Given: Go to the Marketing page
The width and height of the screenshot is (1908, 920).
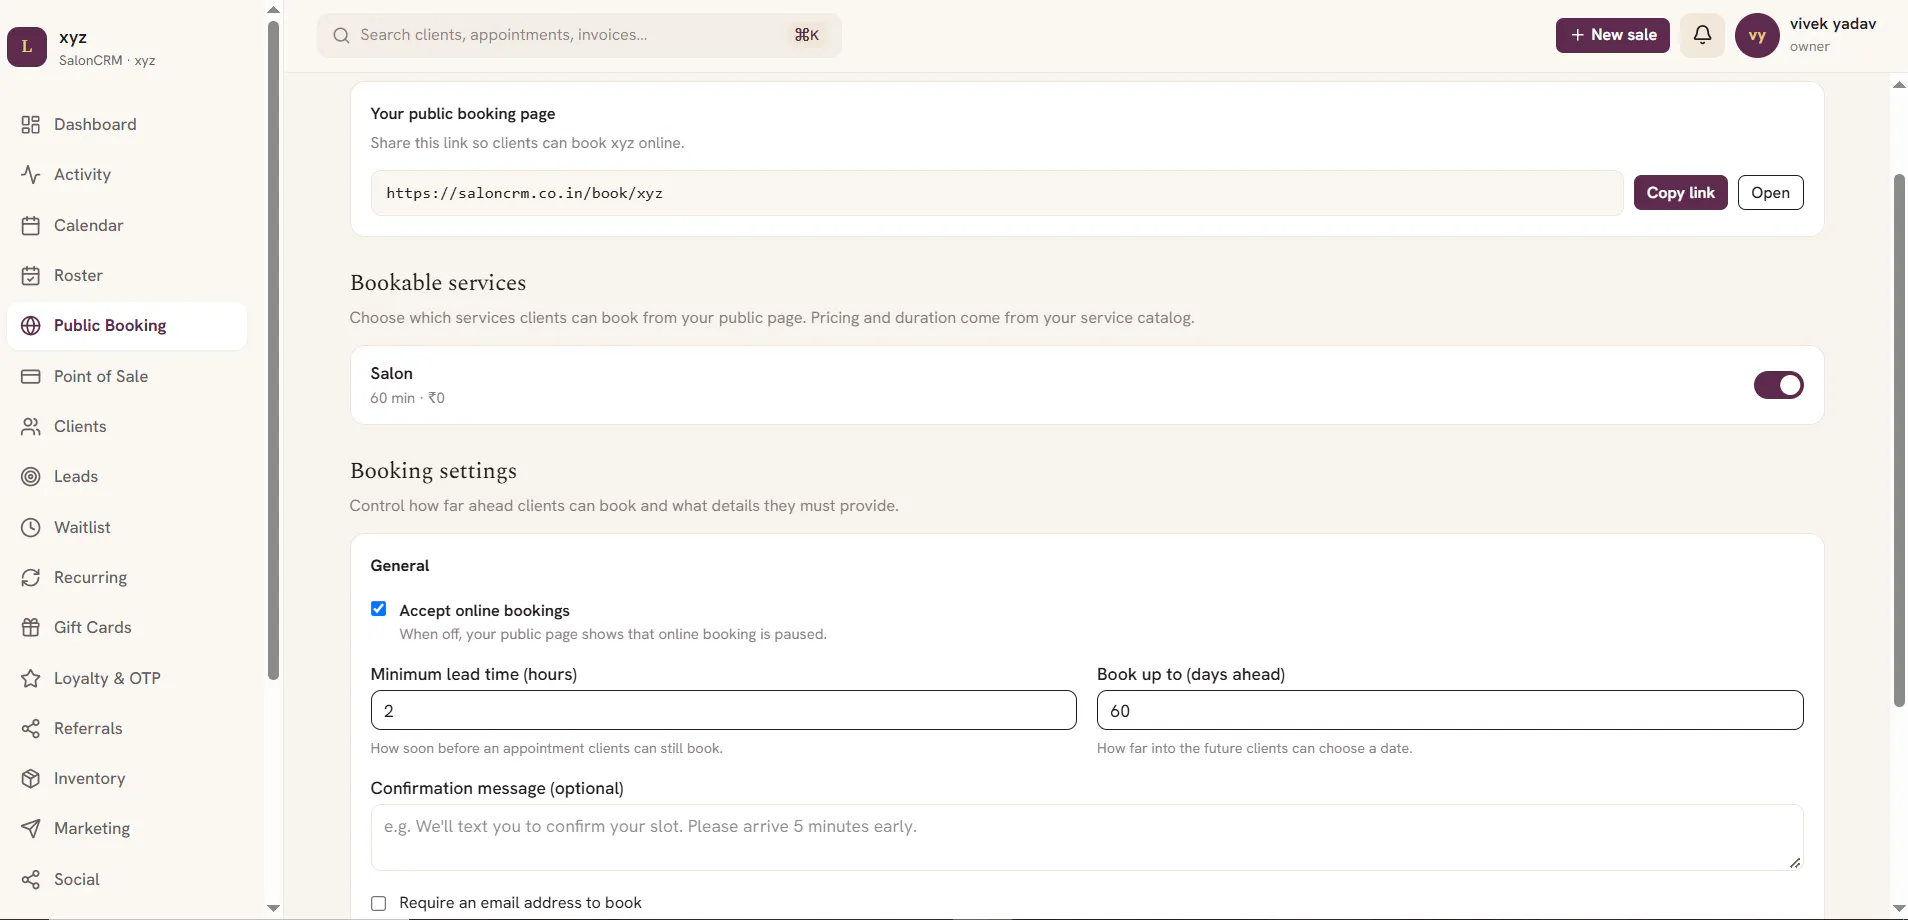Looking at the screenshot, I should coord(127,828).
